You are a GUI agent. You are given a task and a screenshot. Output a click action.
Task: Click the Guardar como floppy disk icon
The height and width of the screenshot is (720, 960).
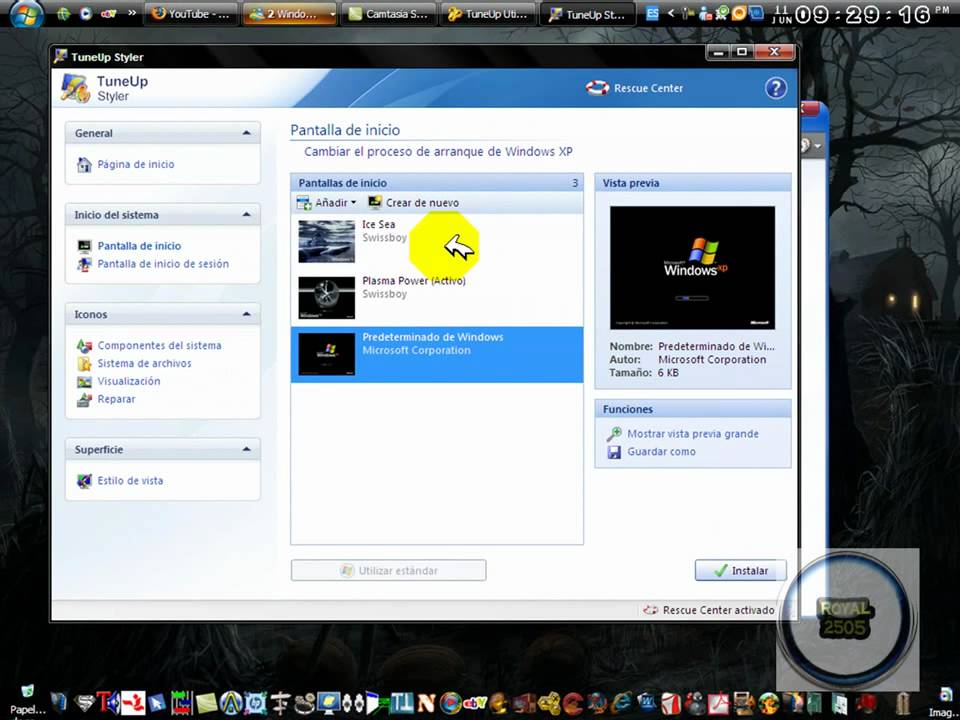tap(613, 452)
